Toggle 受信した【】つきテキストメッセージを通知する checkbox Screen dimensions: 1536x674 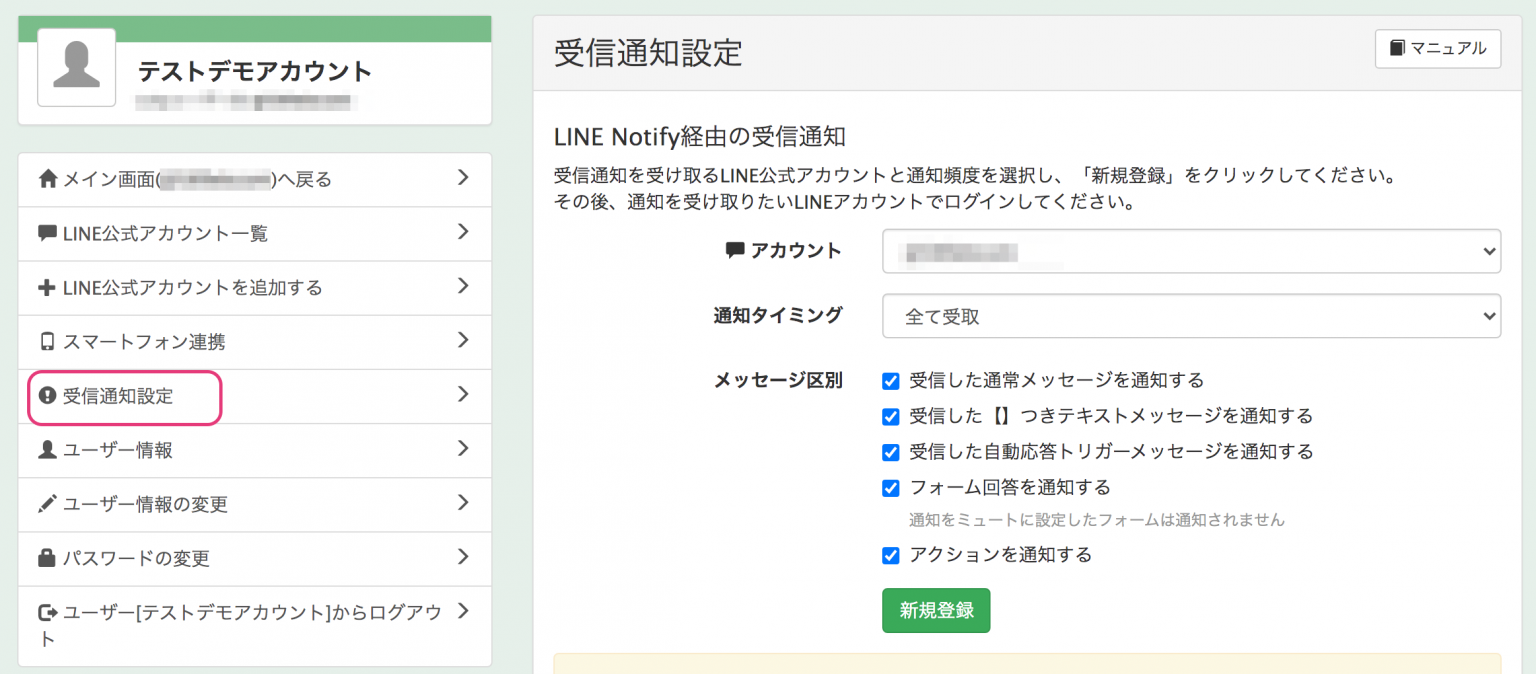click(890, 416)
